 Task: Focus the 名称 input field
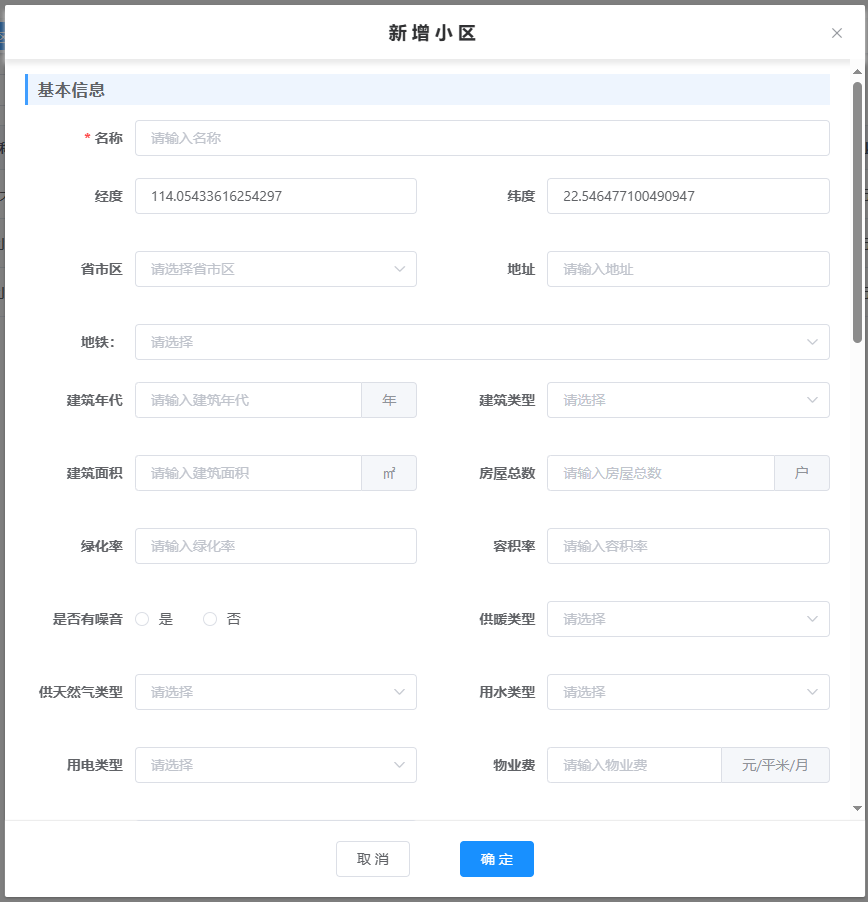(481, 138)
